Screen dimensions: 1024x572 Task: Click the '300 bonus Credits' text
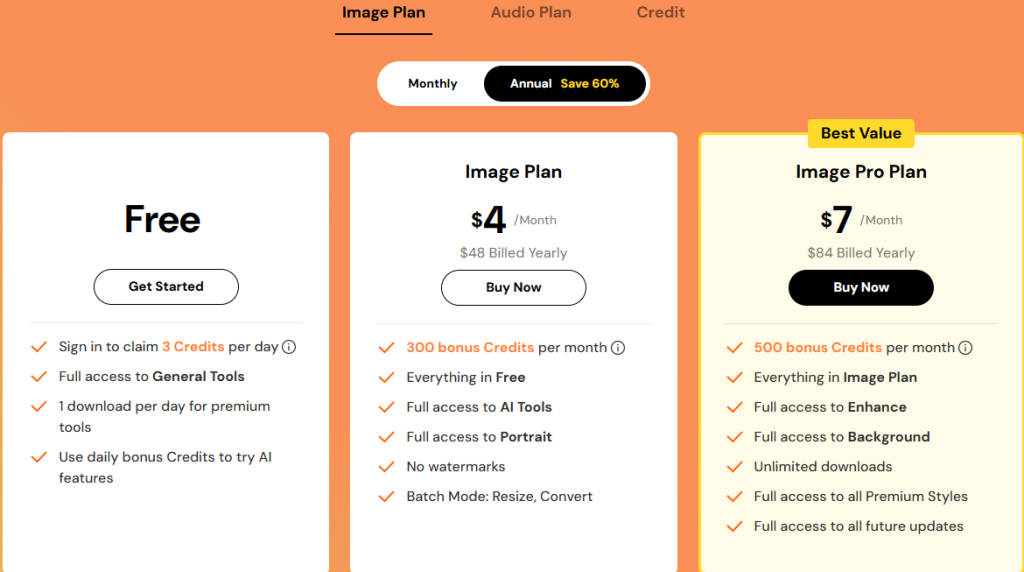point(470,347)
